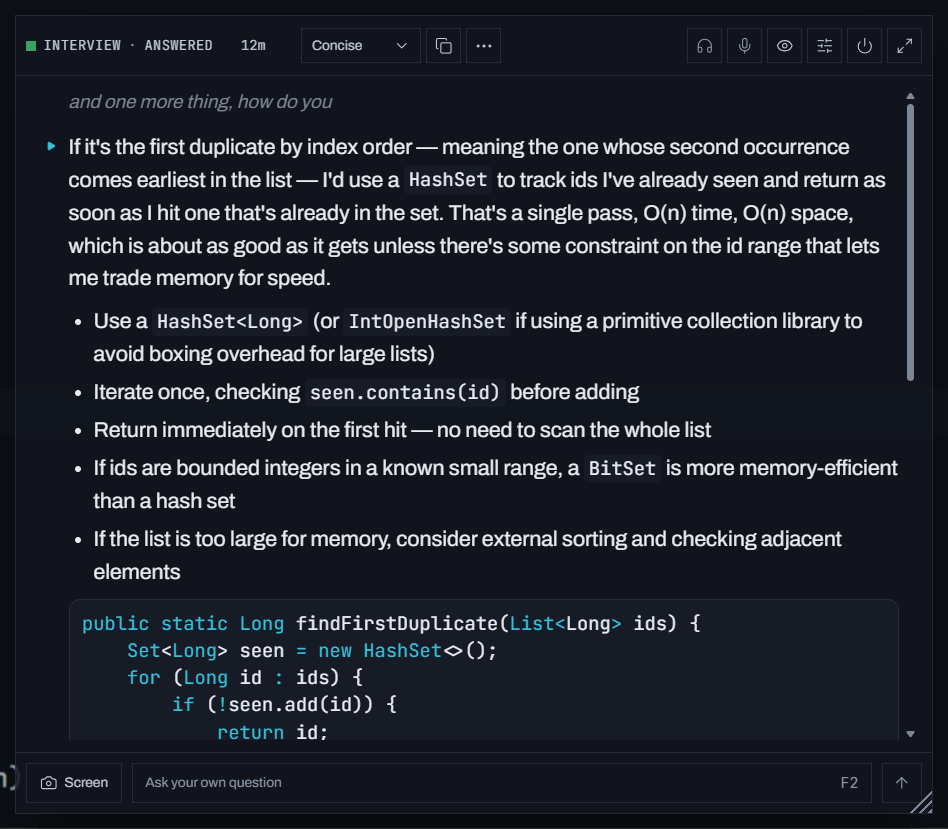This screenshot has width=948, height=829.
Task: Click the scrollbar down arrow
Action: (x=911, y=734)
